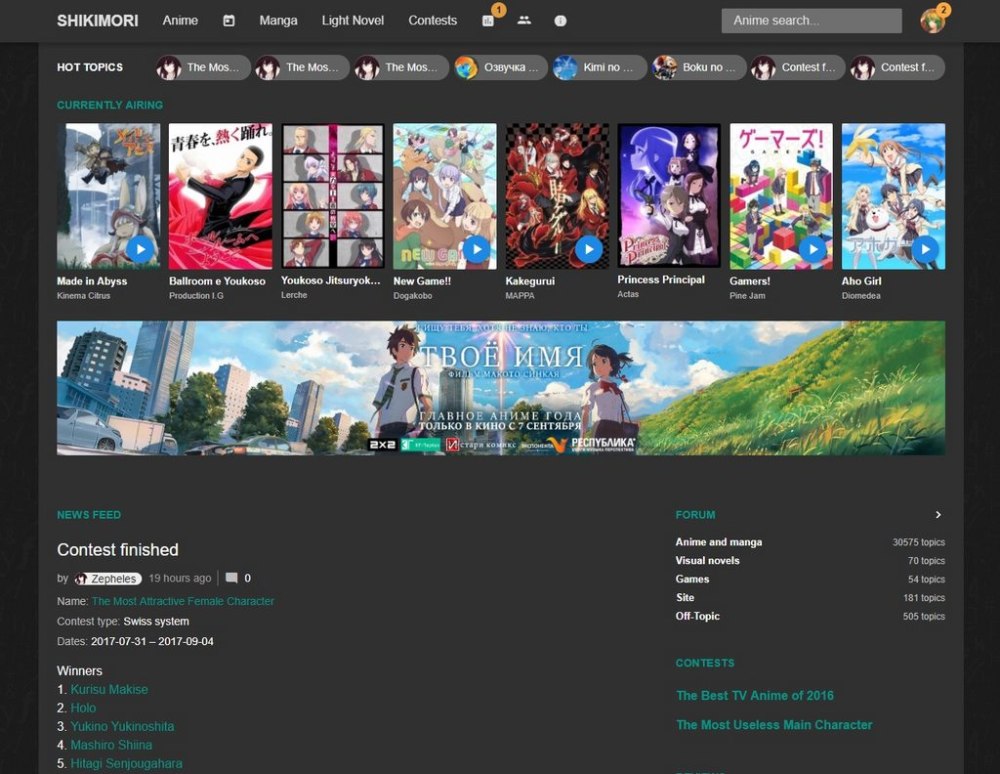Open the Forum heading link
The height and width of the screenshot is (774, 1000).
click(x=695, y=515)
